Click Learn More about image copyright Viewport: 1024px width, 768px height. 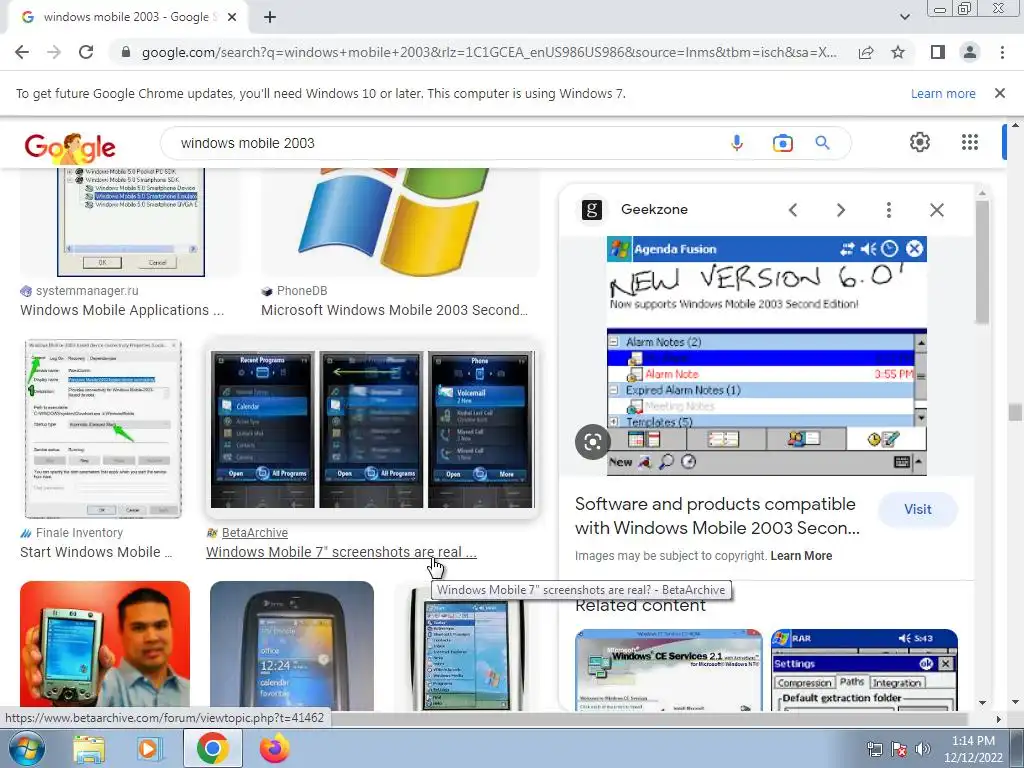point(801,556)
